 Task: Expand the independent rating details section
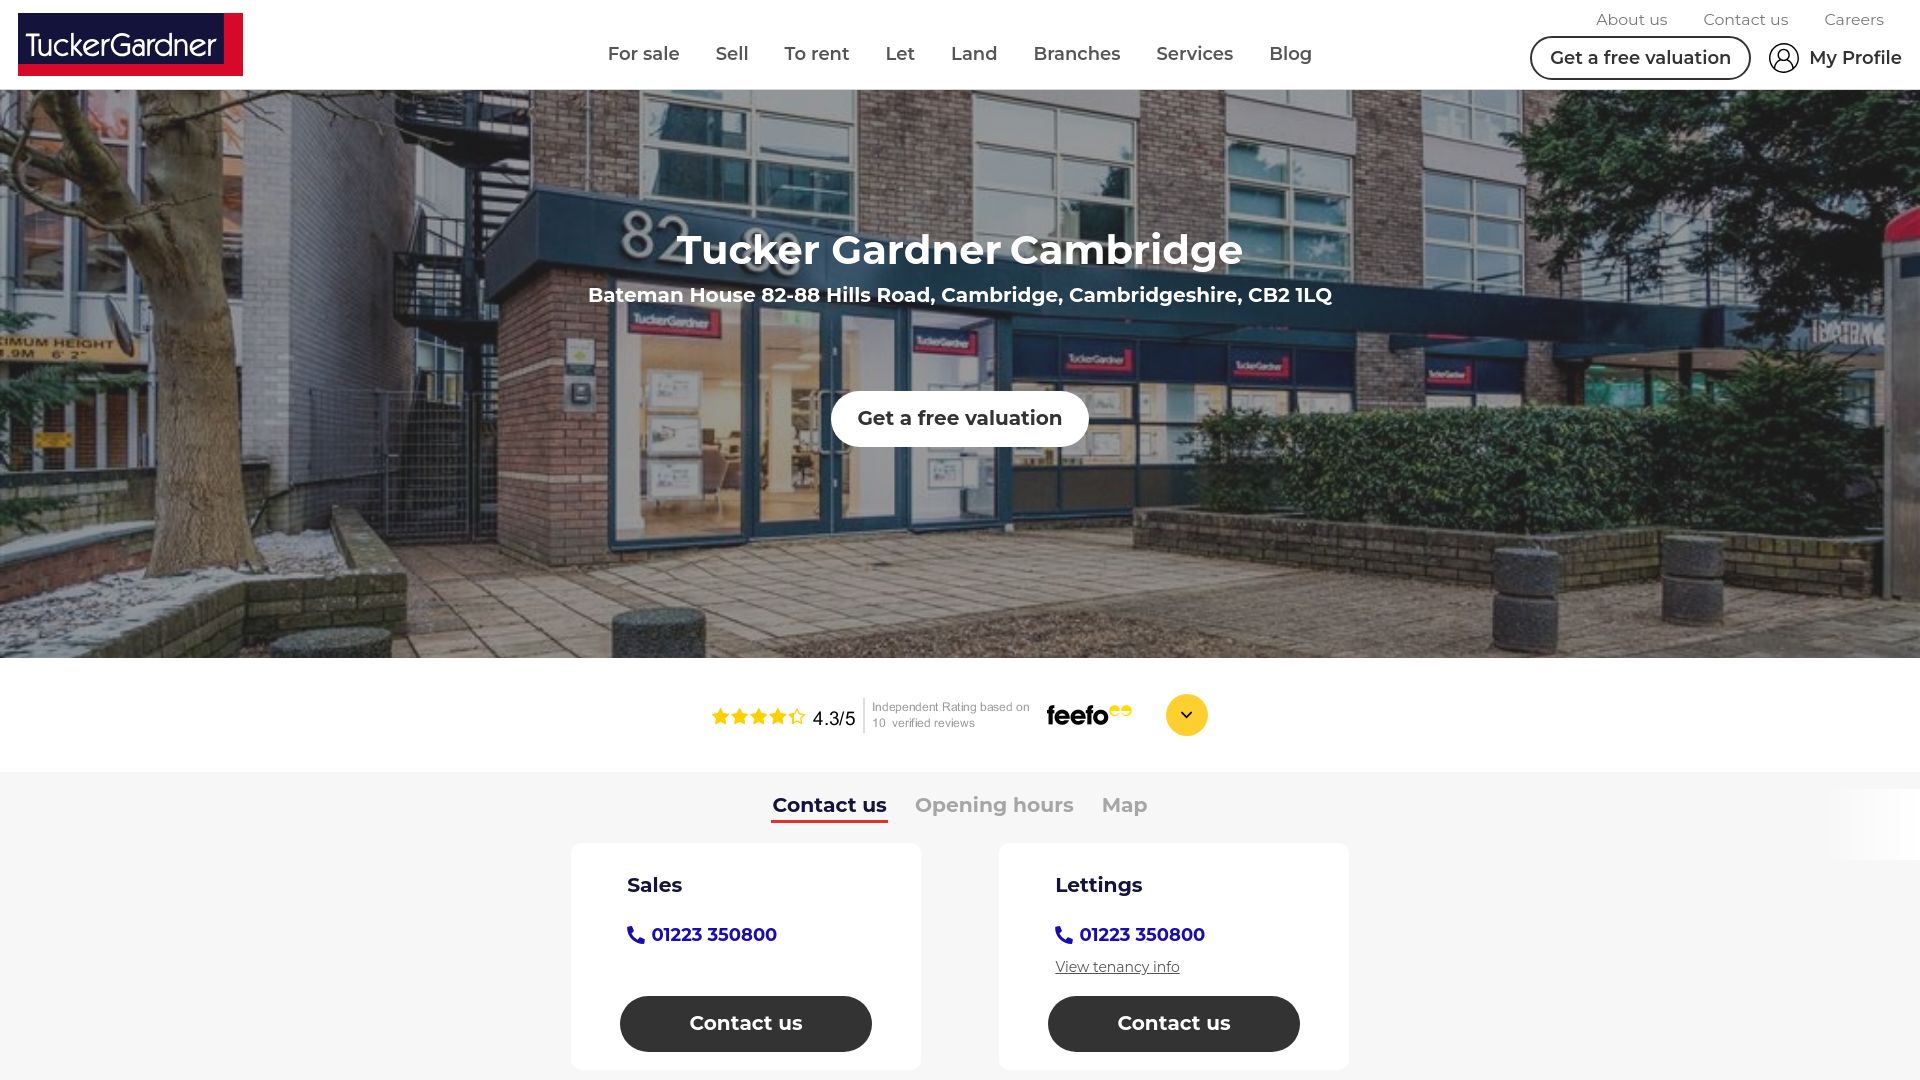tap(1187, 713)
